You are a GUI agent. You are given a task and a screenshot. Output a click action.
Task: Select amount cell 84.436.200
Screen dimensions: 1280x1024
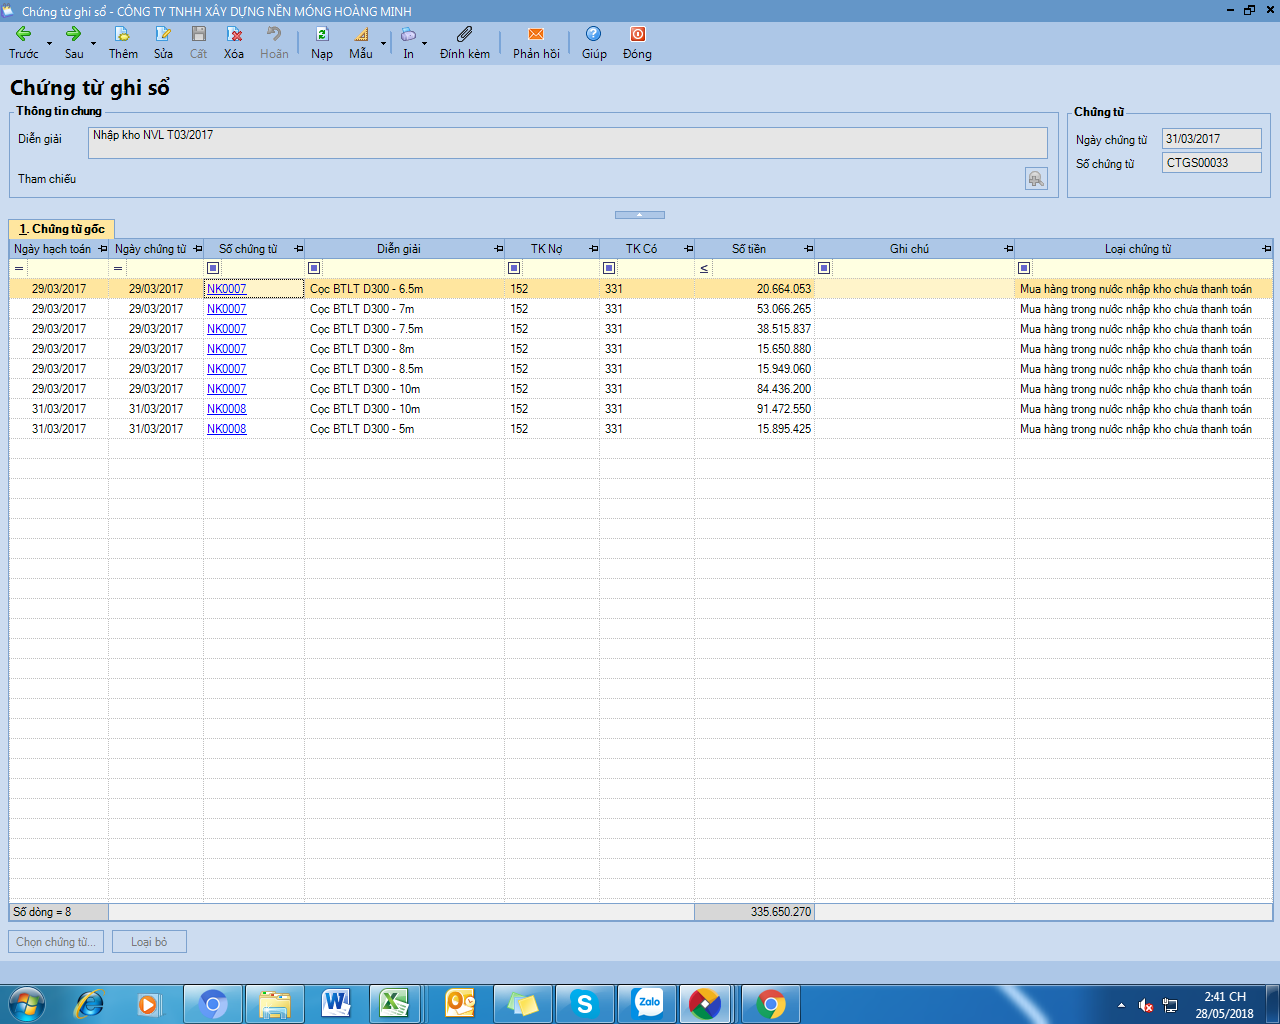click(x=755, y=389)
